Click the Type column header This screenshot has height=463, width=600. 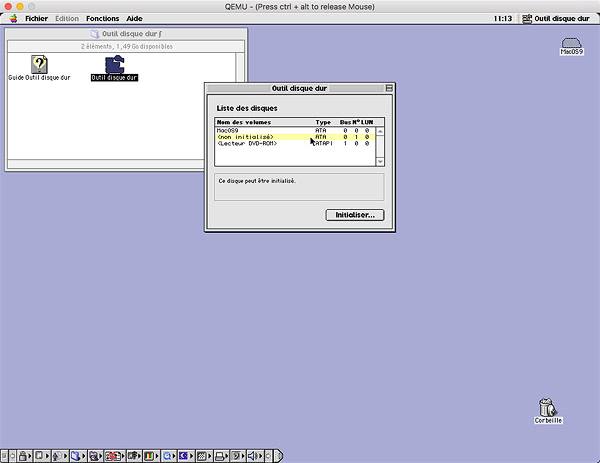coord(323,122)
